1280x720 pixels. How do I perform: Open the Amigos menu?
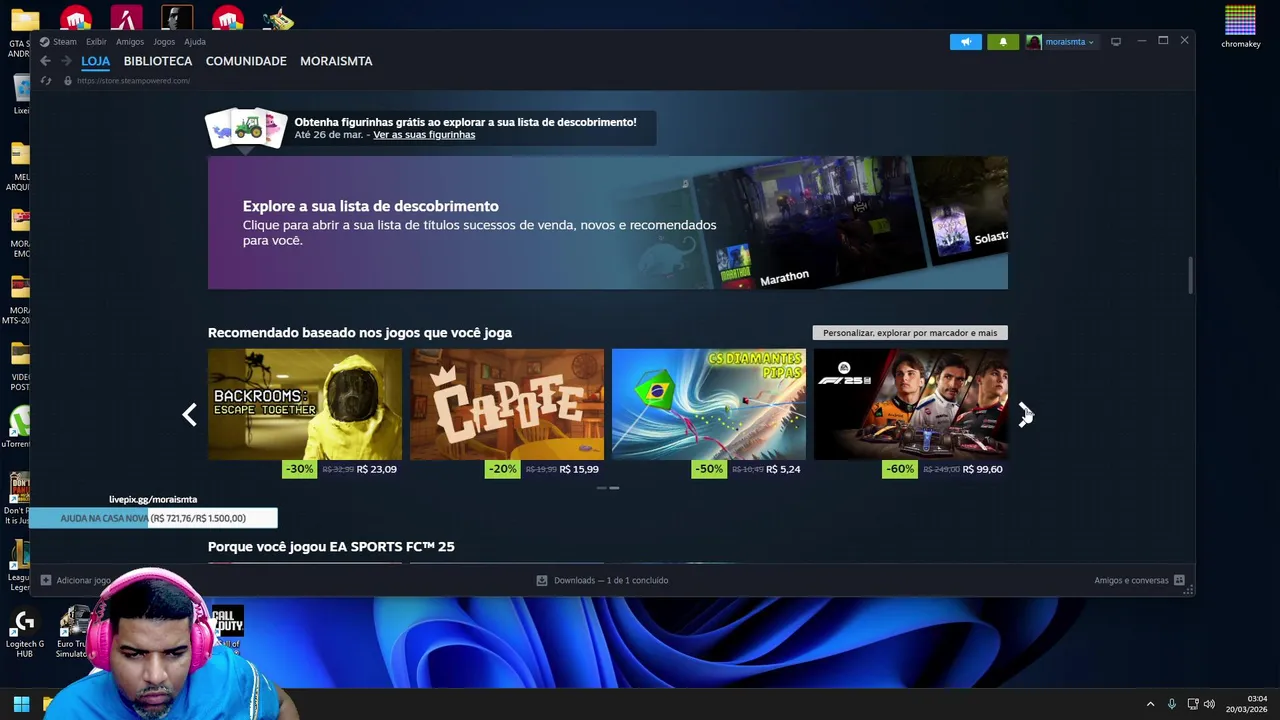coord(130,42)
